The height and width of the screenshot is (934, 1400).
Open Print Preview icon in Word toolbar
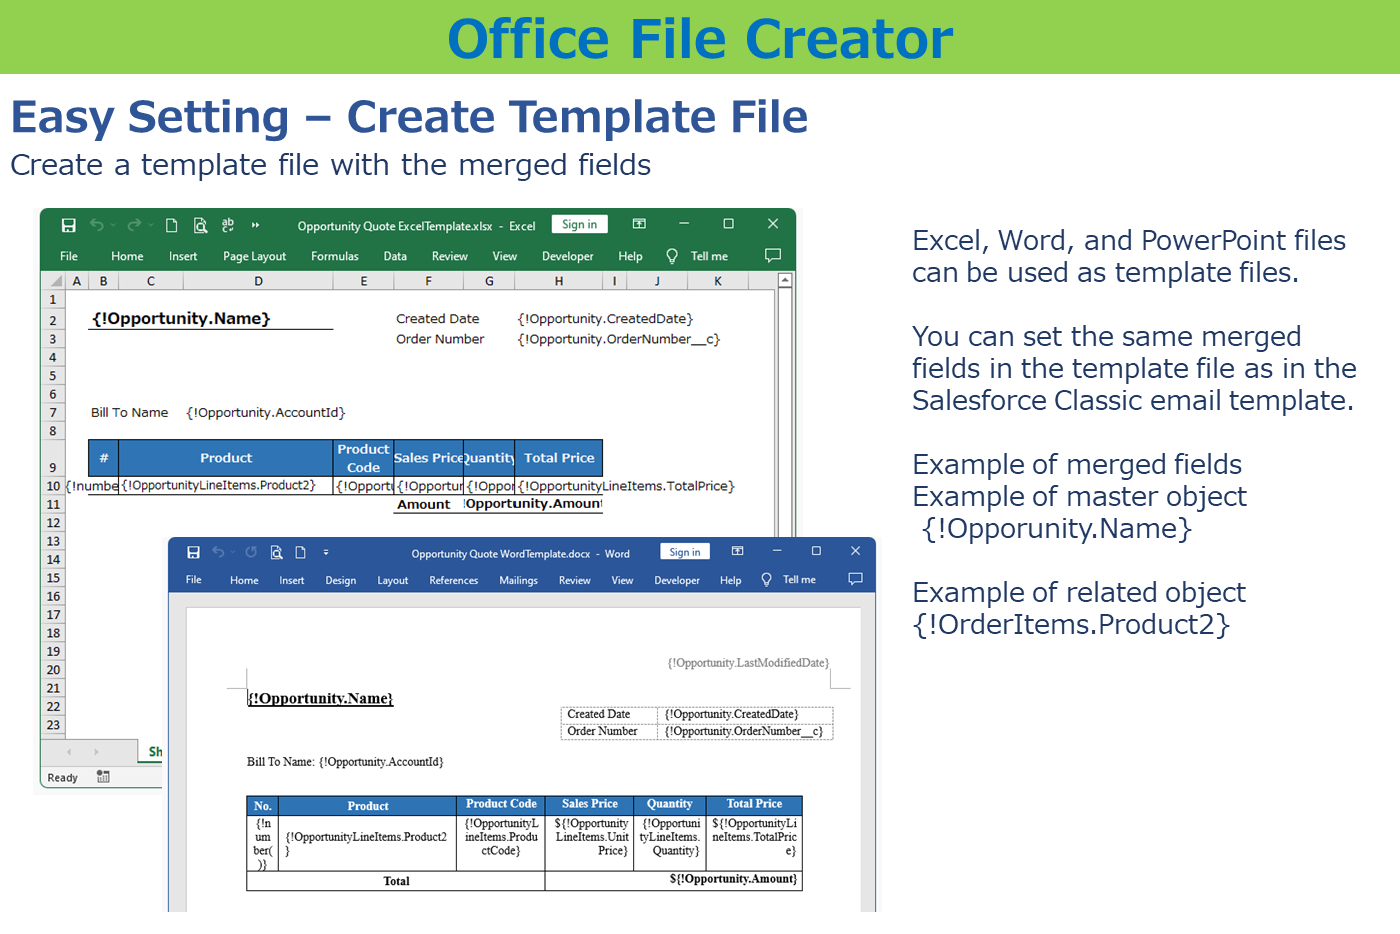[277, 552]
